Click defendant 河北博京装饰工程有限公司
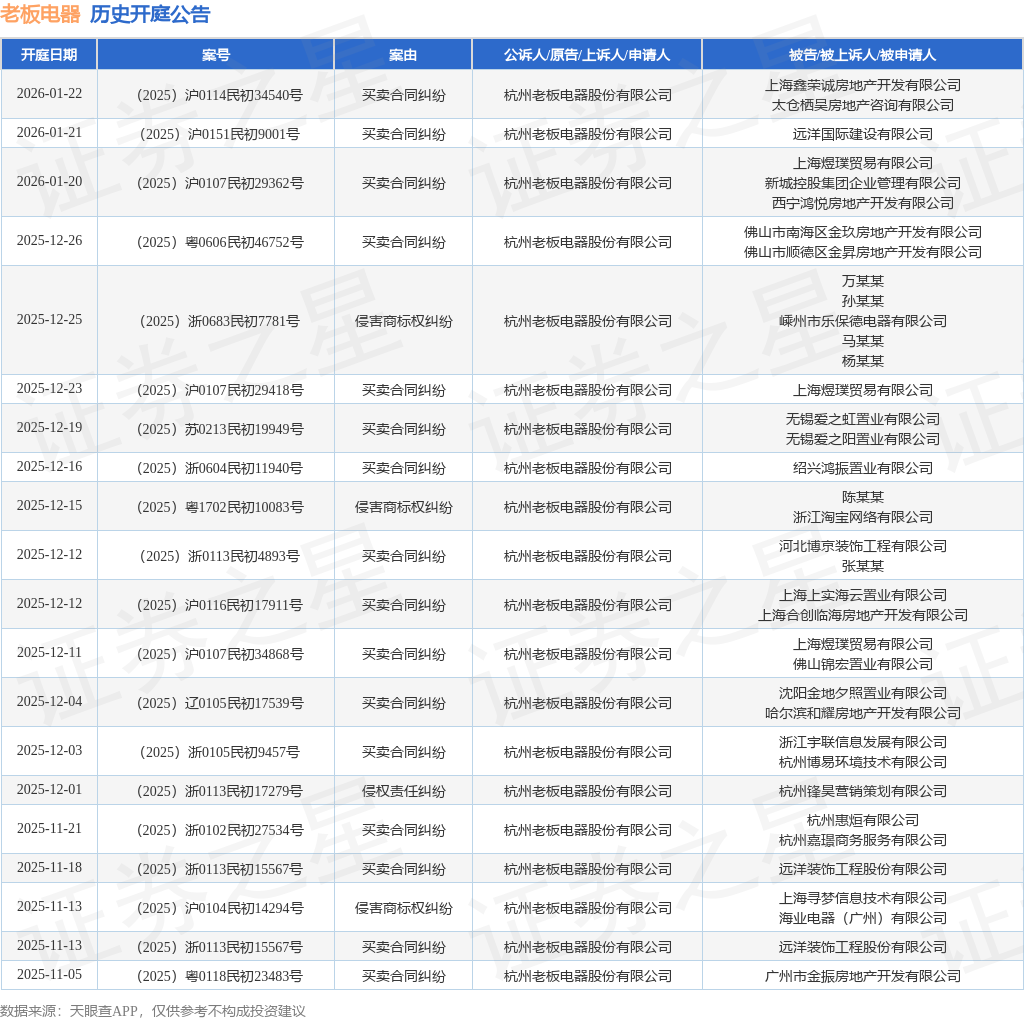Viewport: 1024px width, 1020px height. (863, 546)
